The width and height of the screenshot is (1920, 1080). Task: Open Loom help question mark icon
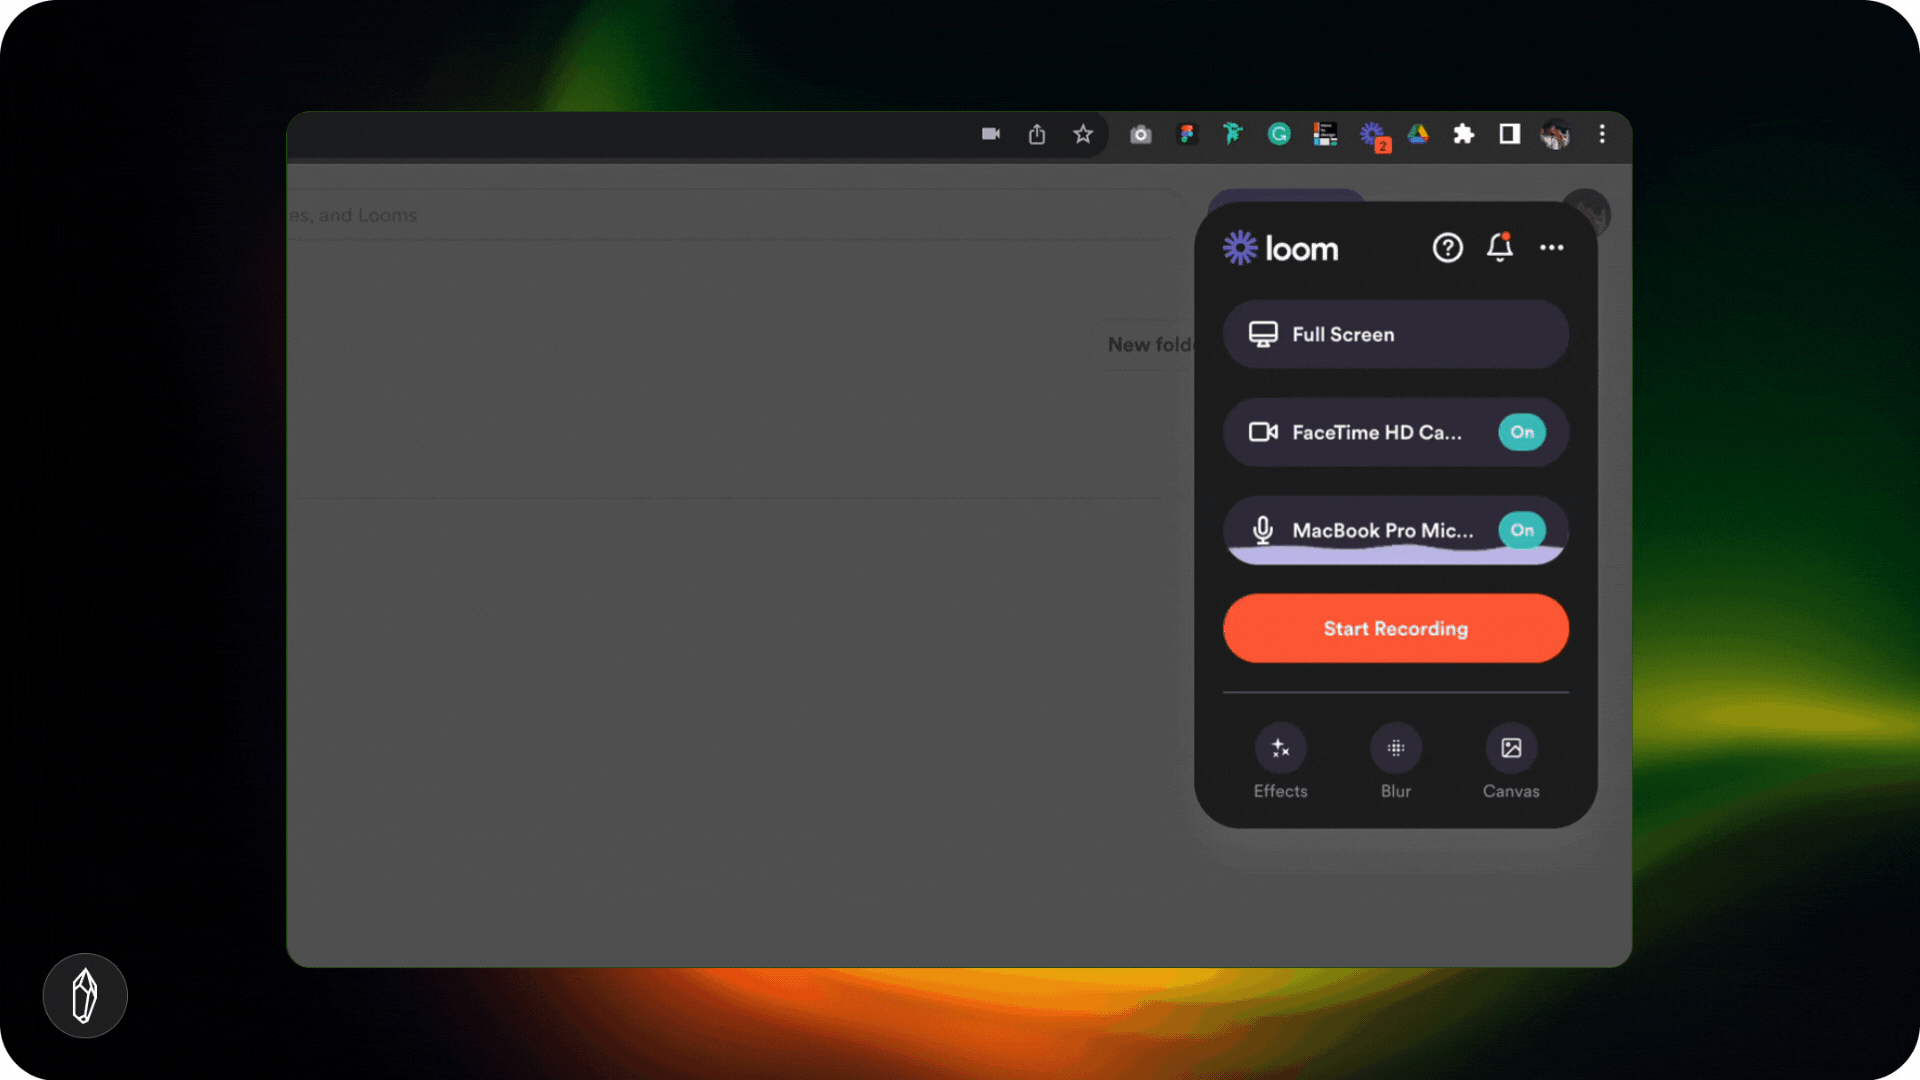(1447, 247)
